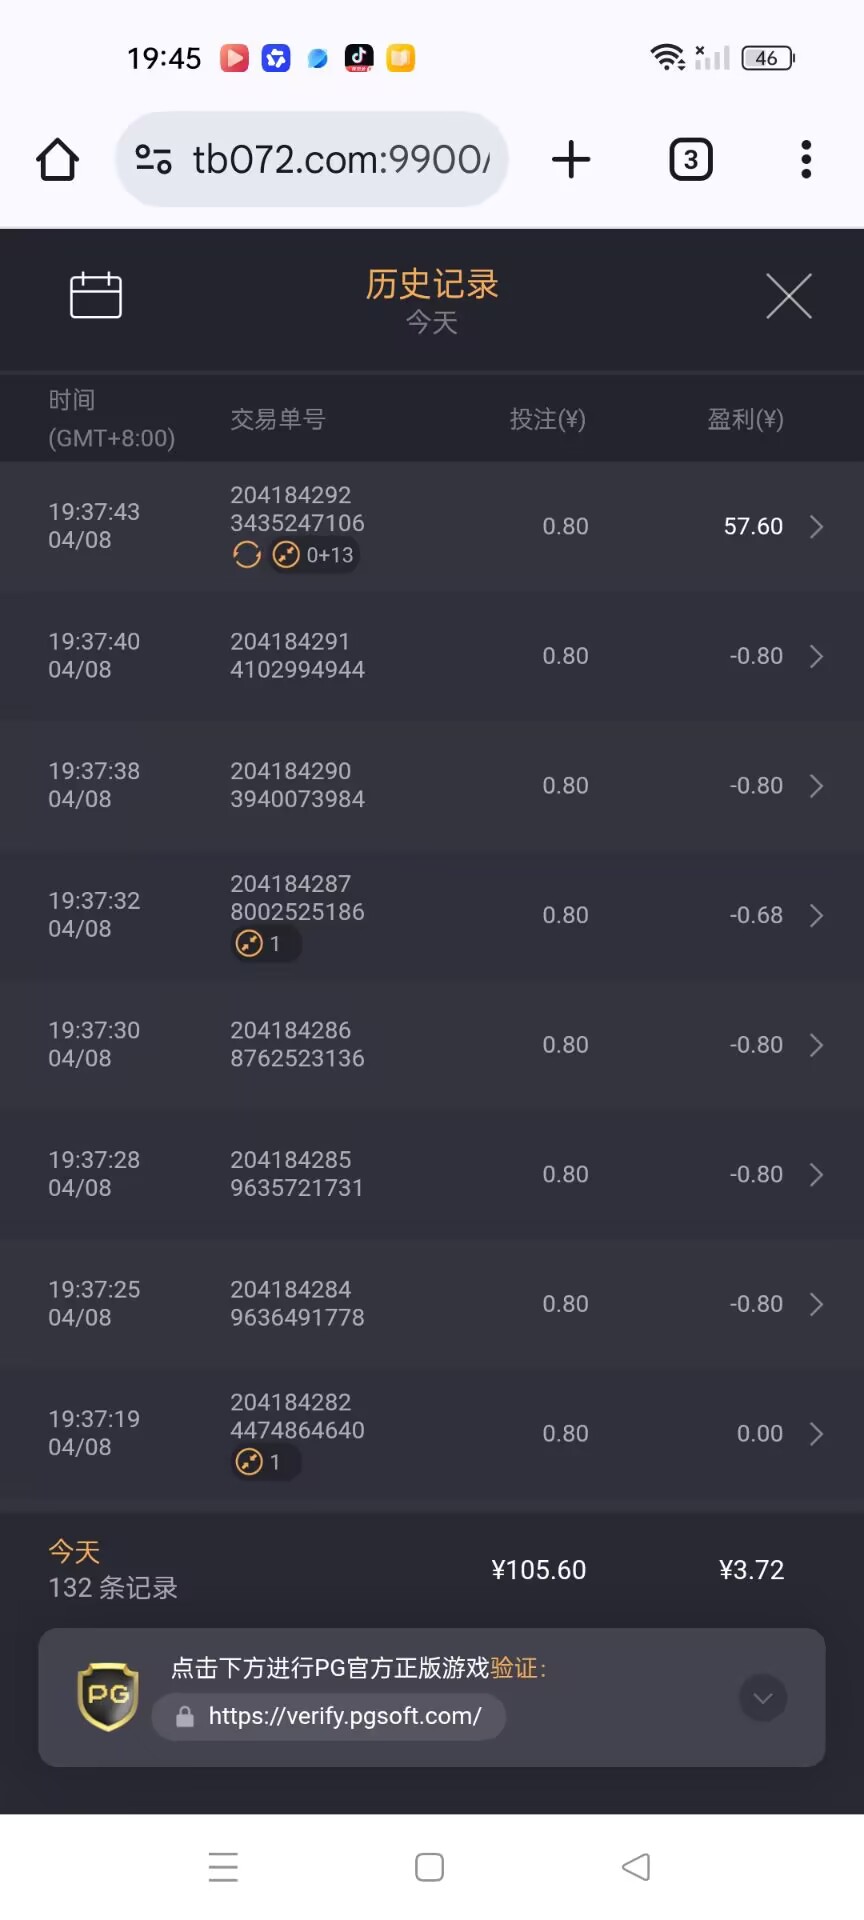
Task: Expand the 19:37:40 record chevron
Action: pyautogui.click(x=816, y=656)
